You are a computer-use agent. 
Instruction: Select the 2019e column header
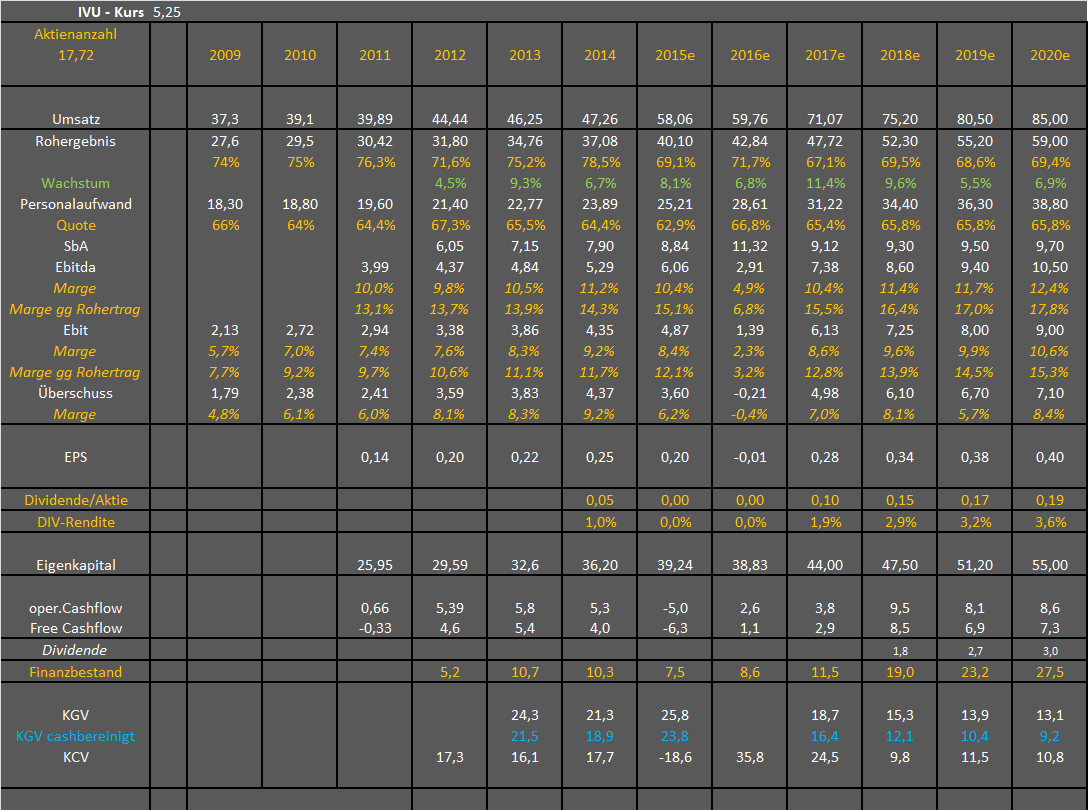point(974,55)
